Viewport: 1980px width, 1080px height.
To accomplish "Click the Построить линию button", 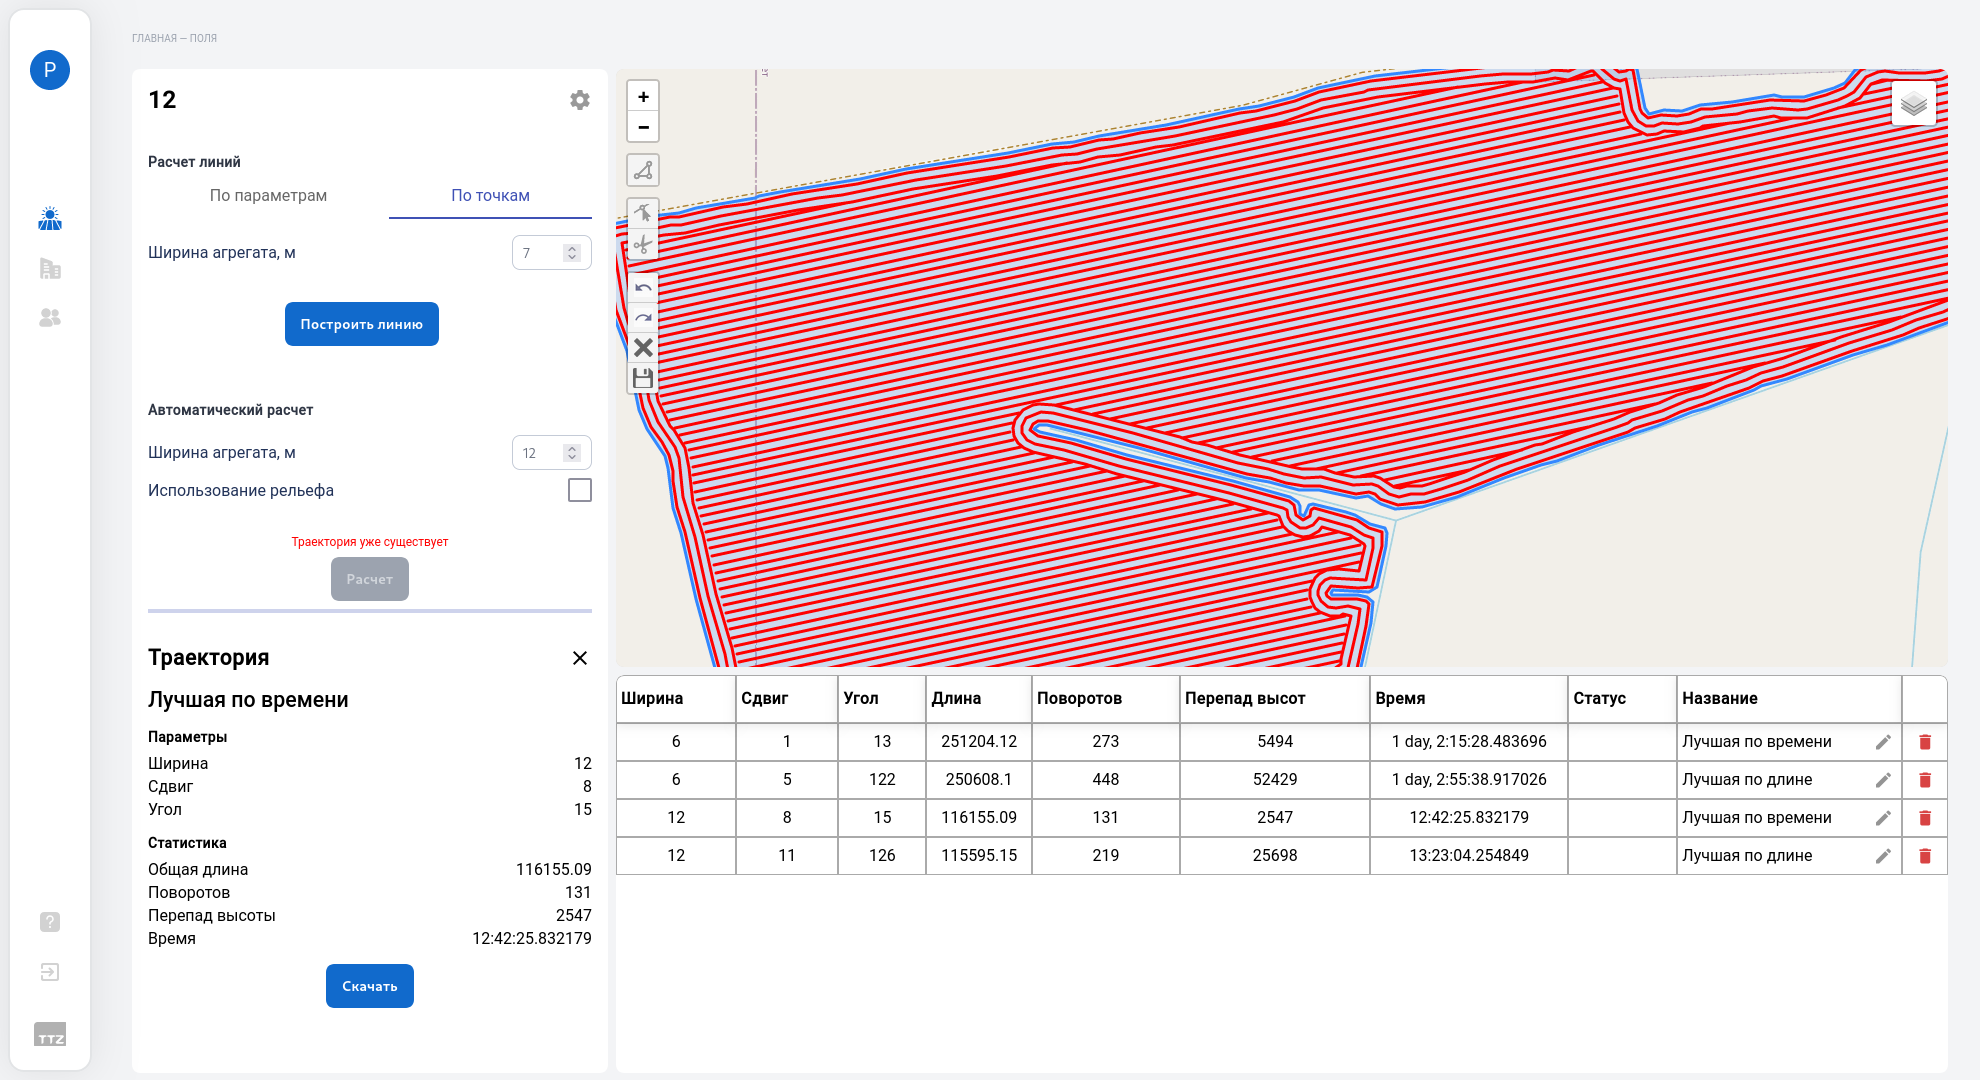I will point(362,324).
